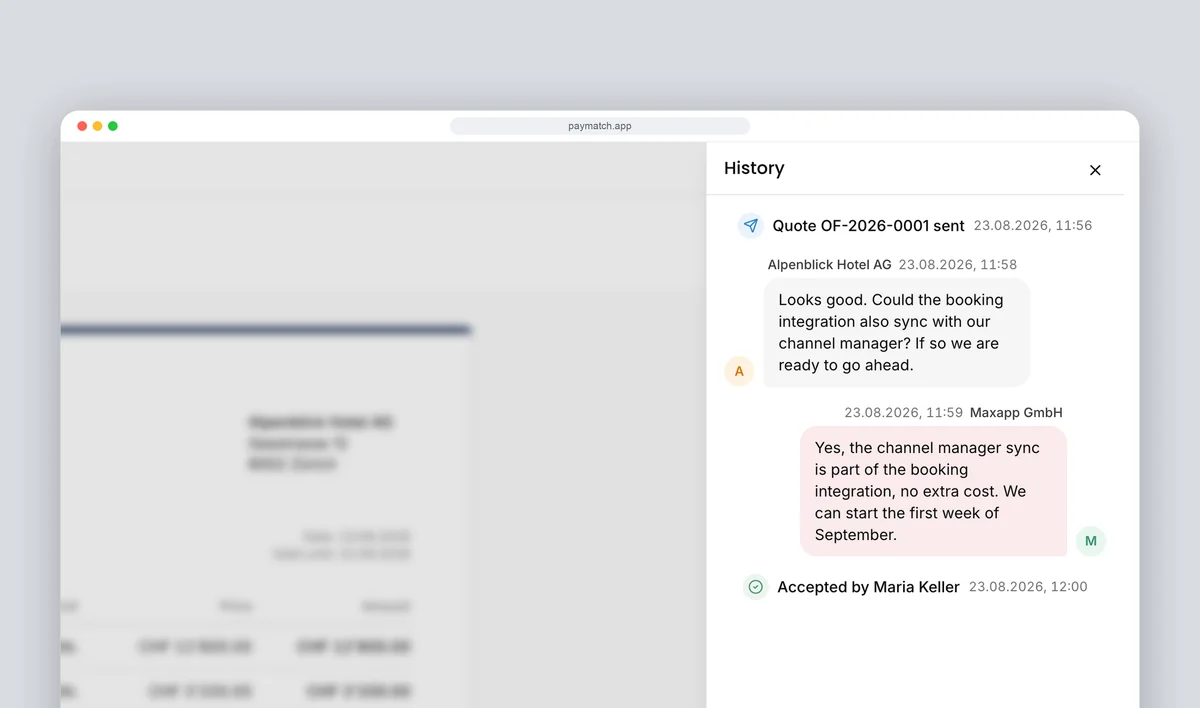Screen dimensions: 1200x708
Task: Click the green accepted checkmark icon
Action: click(x=756, y=587)
